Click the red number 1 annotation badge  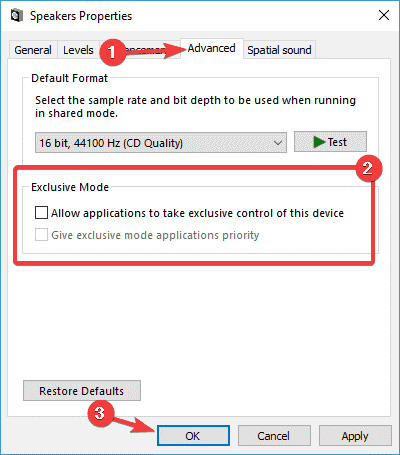coord(112,52)
